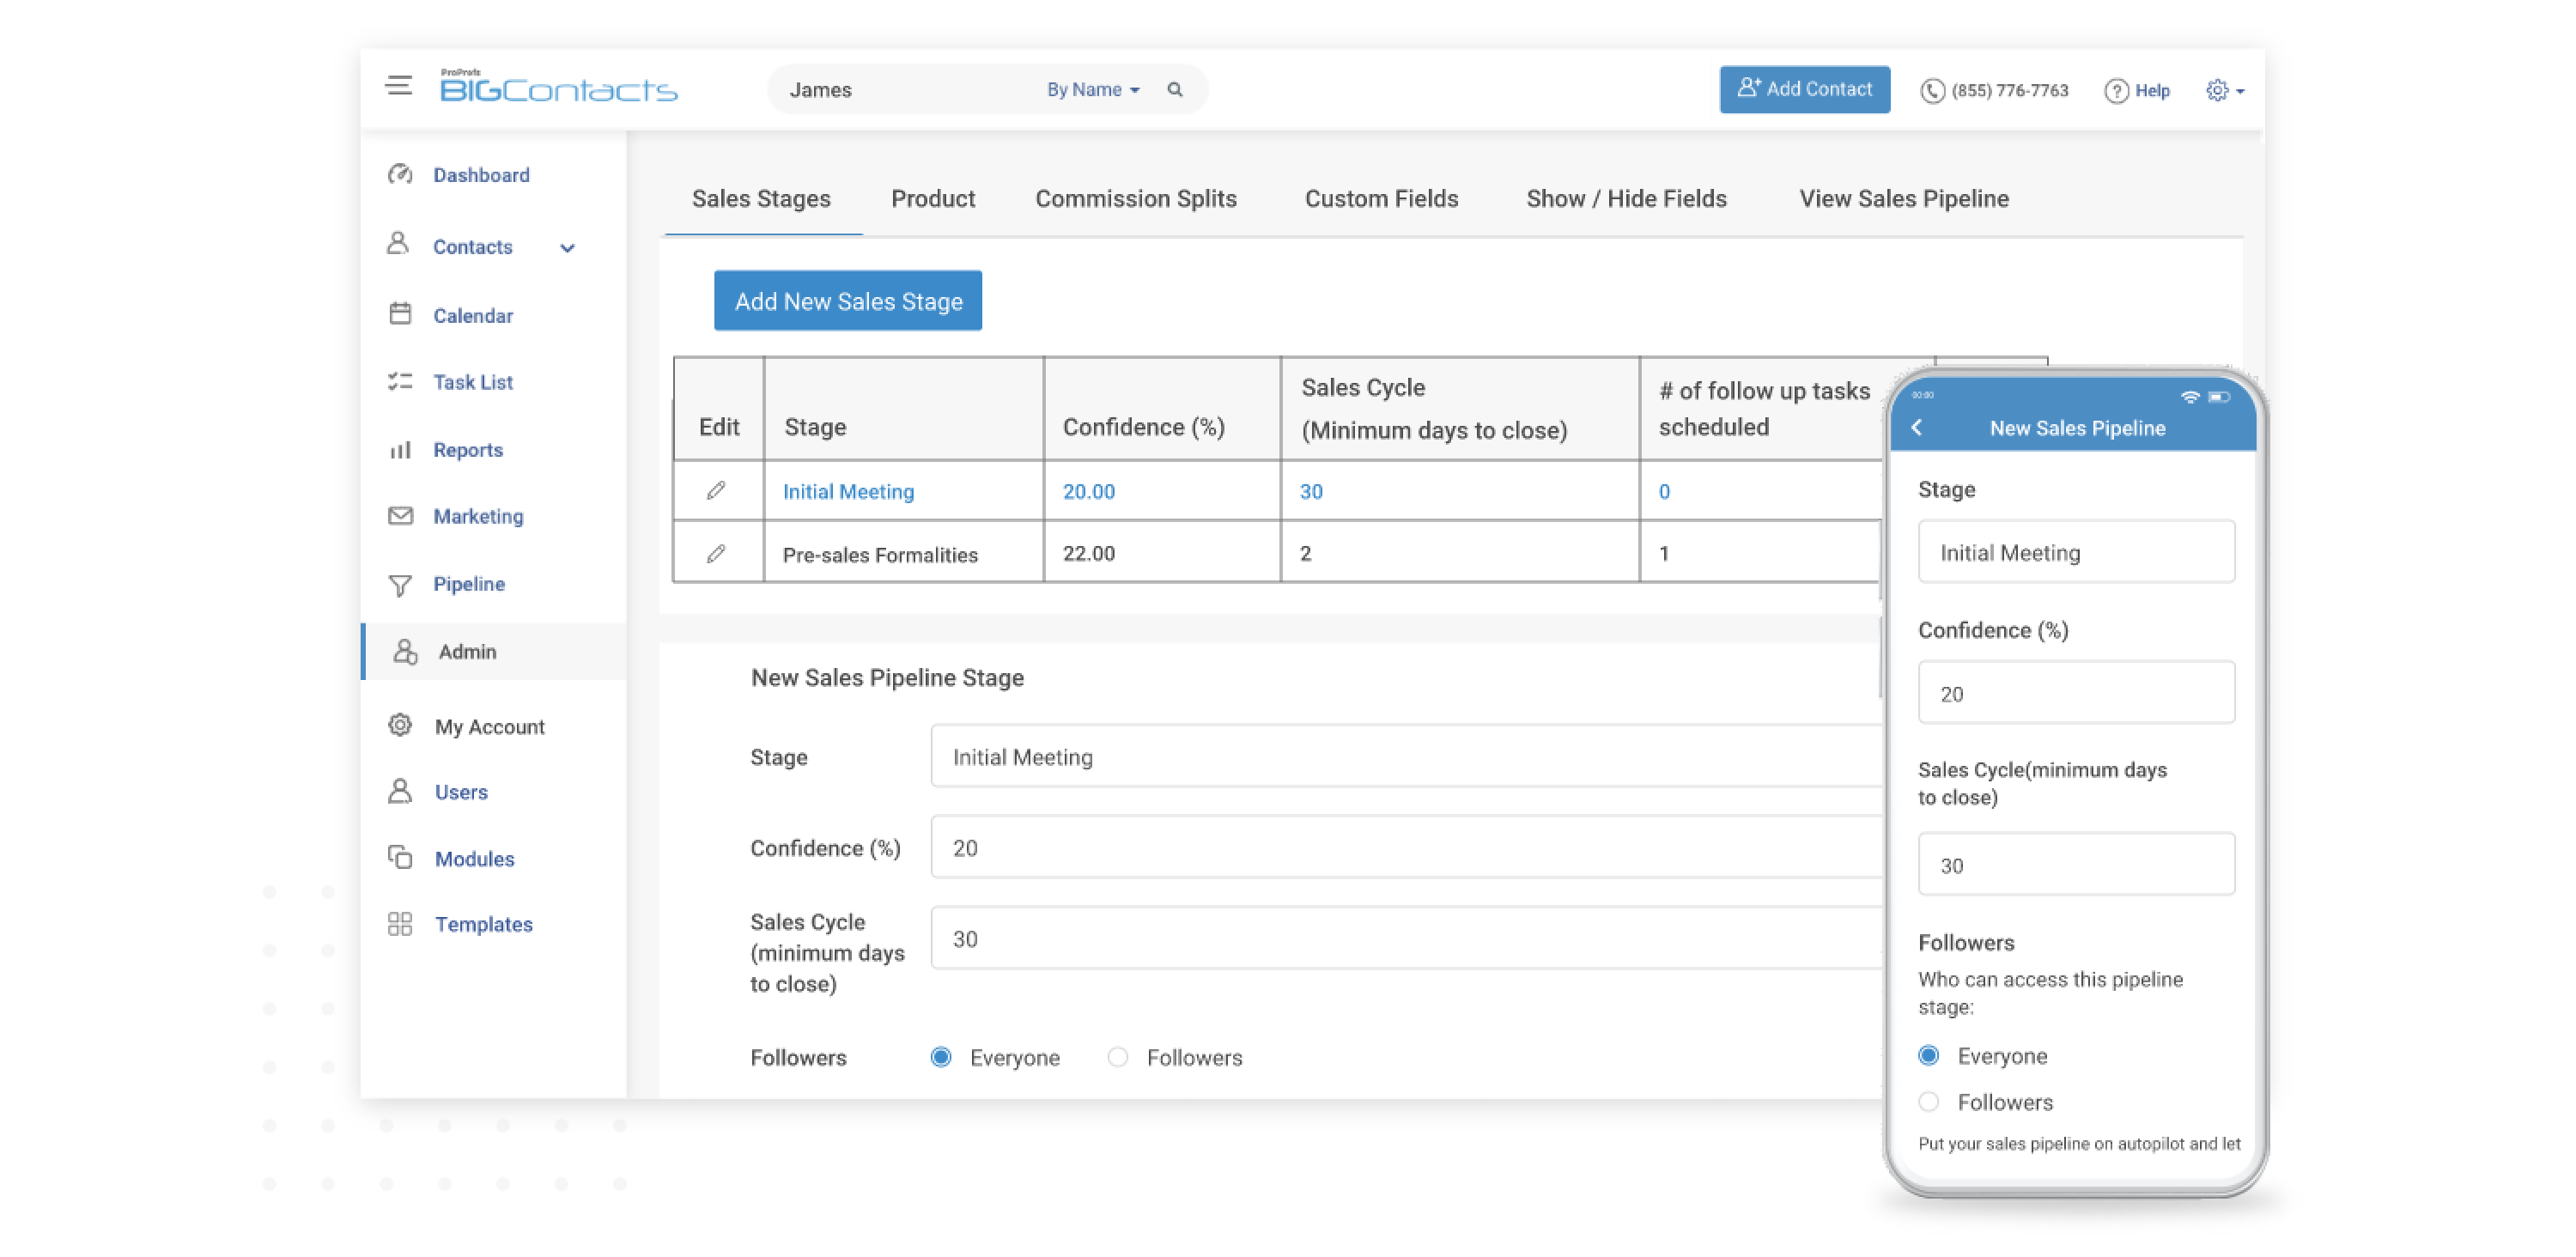This screenshot has width=2576, height=1257.
Task: Switch to the Sales Stages tab
Action: pos(761,199)
